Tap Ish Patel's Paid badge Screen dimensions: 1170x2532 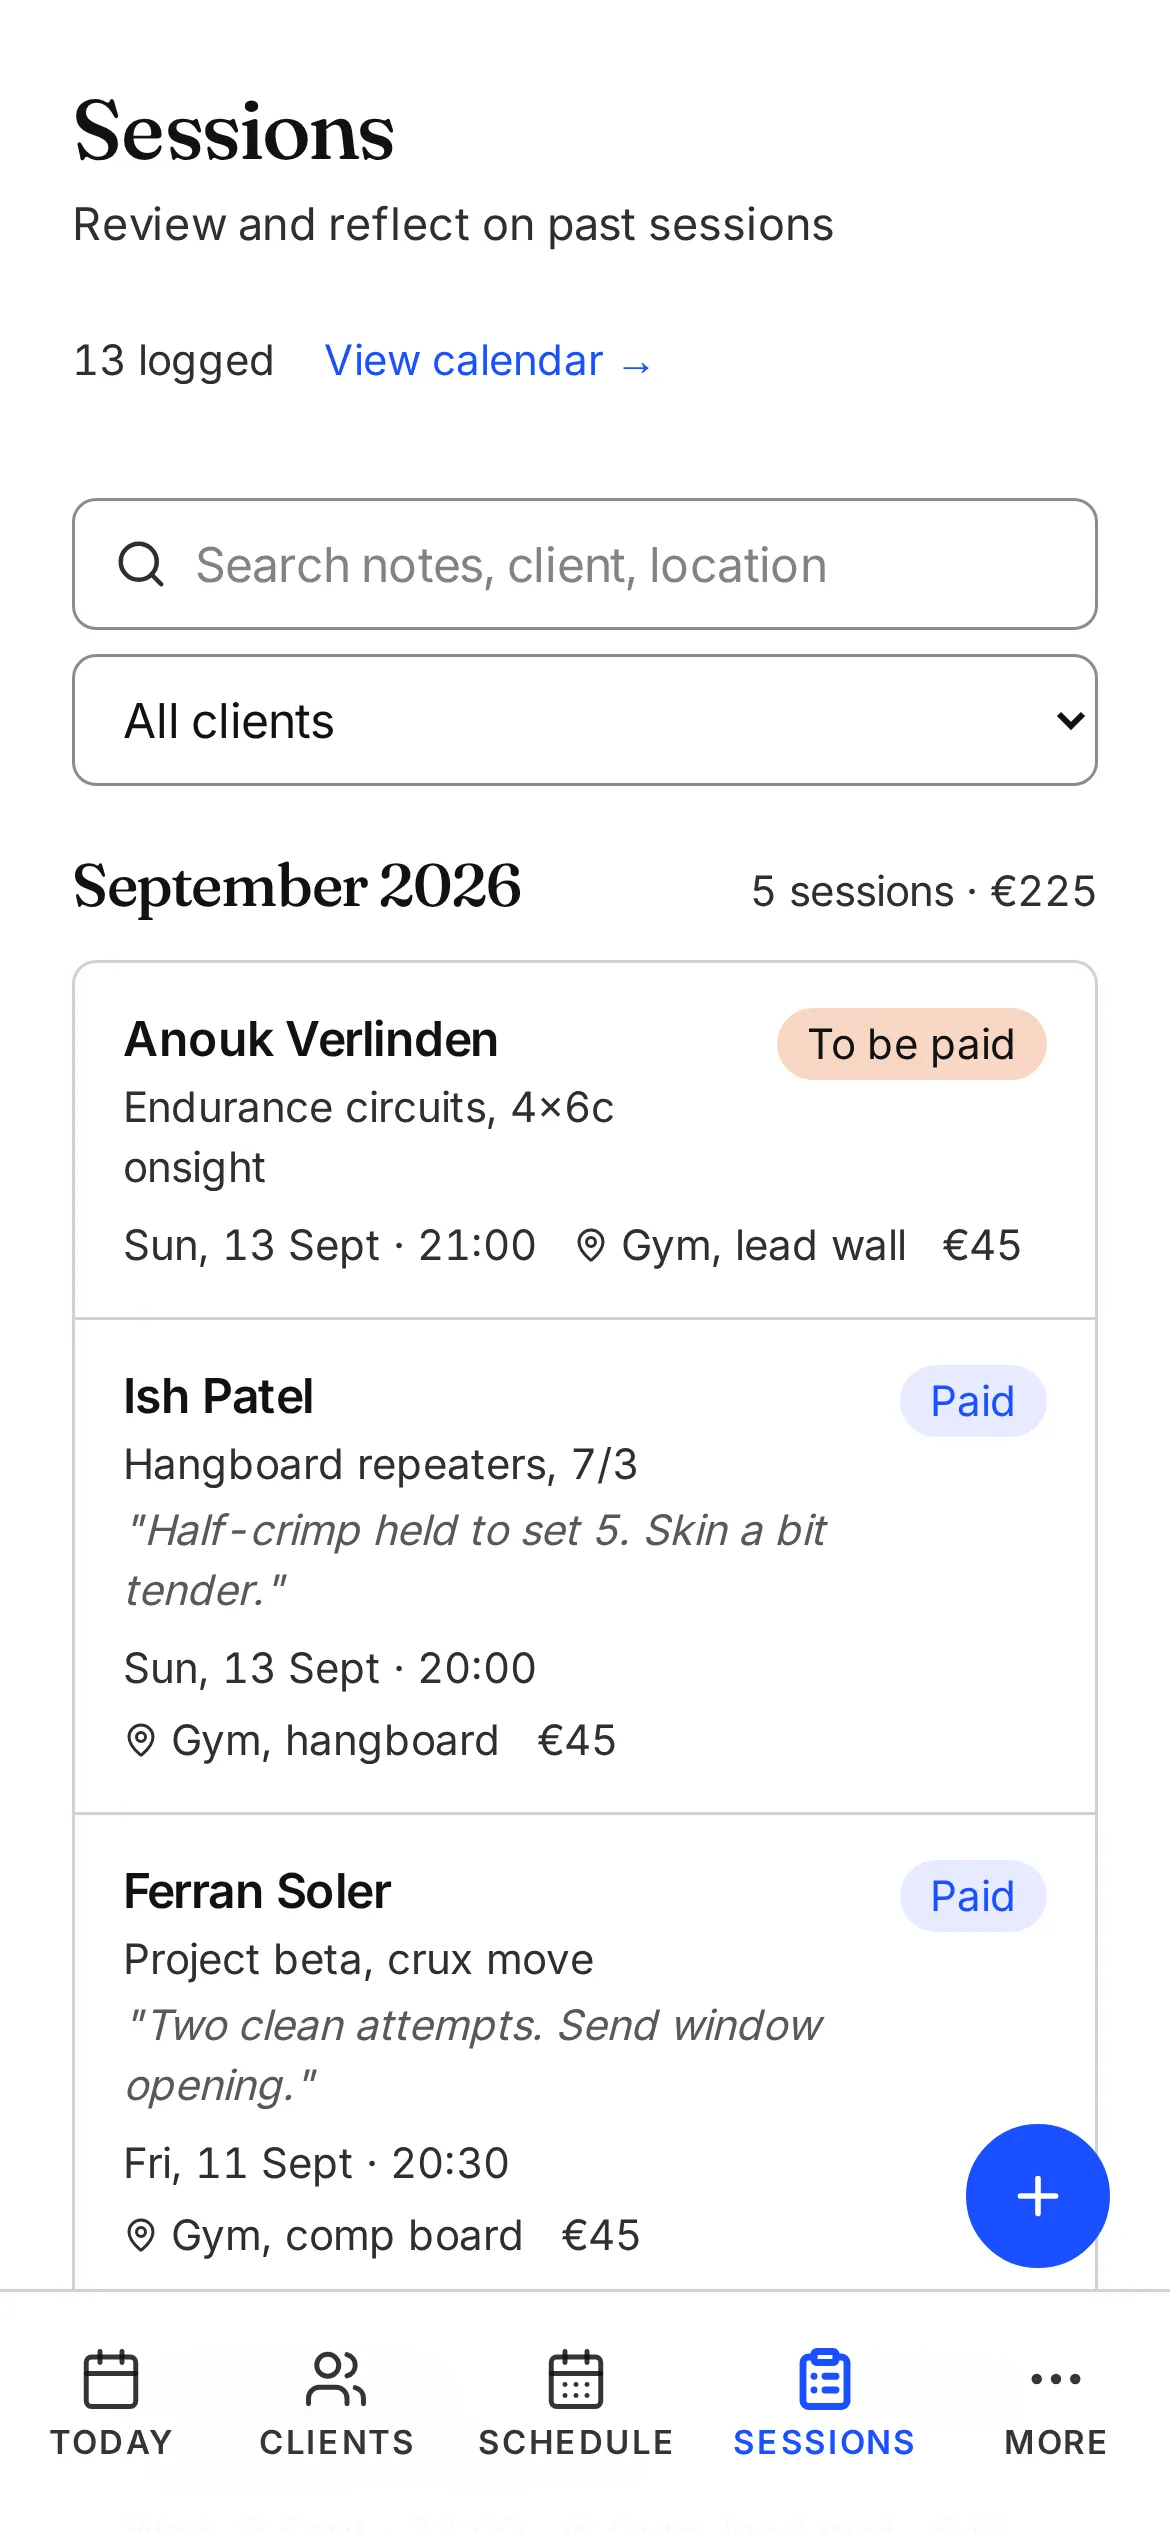[973, 1401]
